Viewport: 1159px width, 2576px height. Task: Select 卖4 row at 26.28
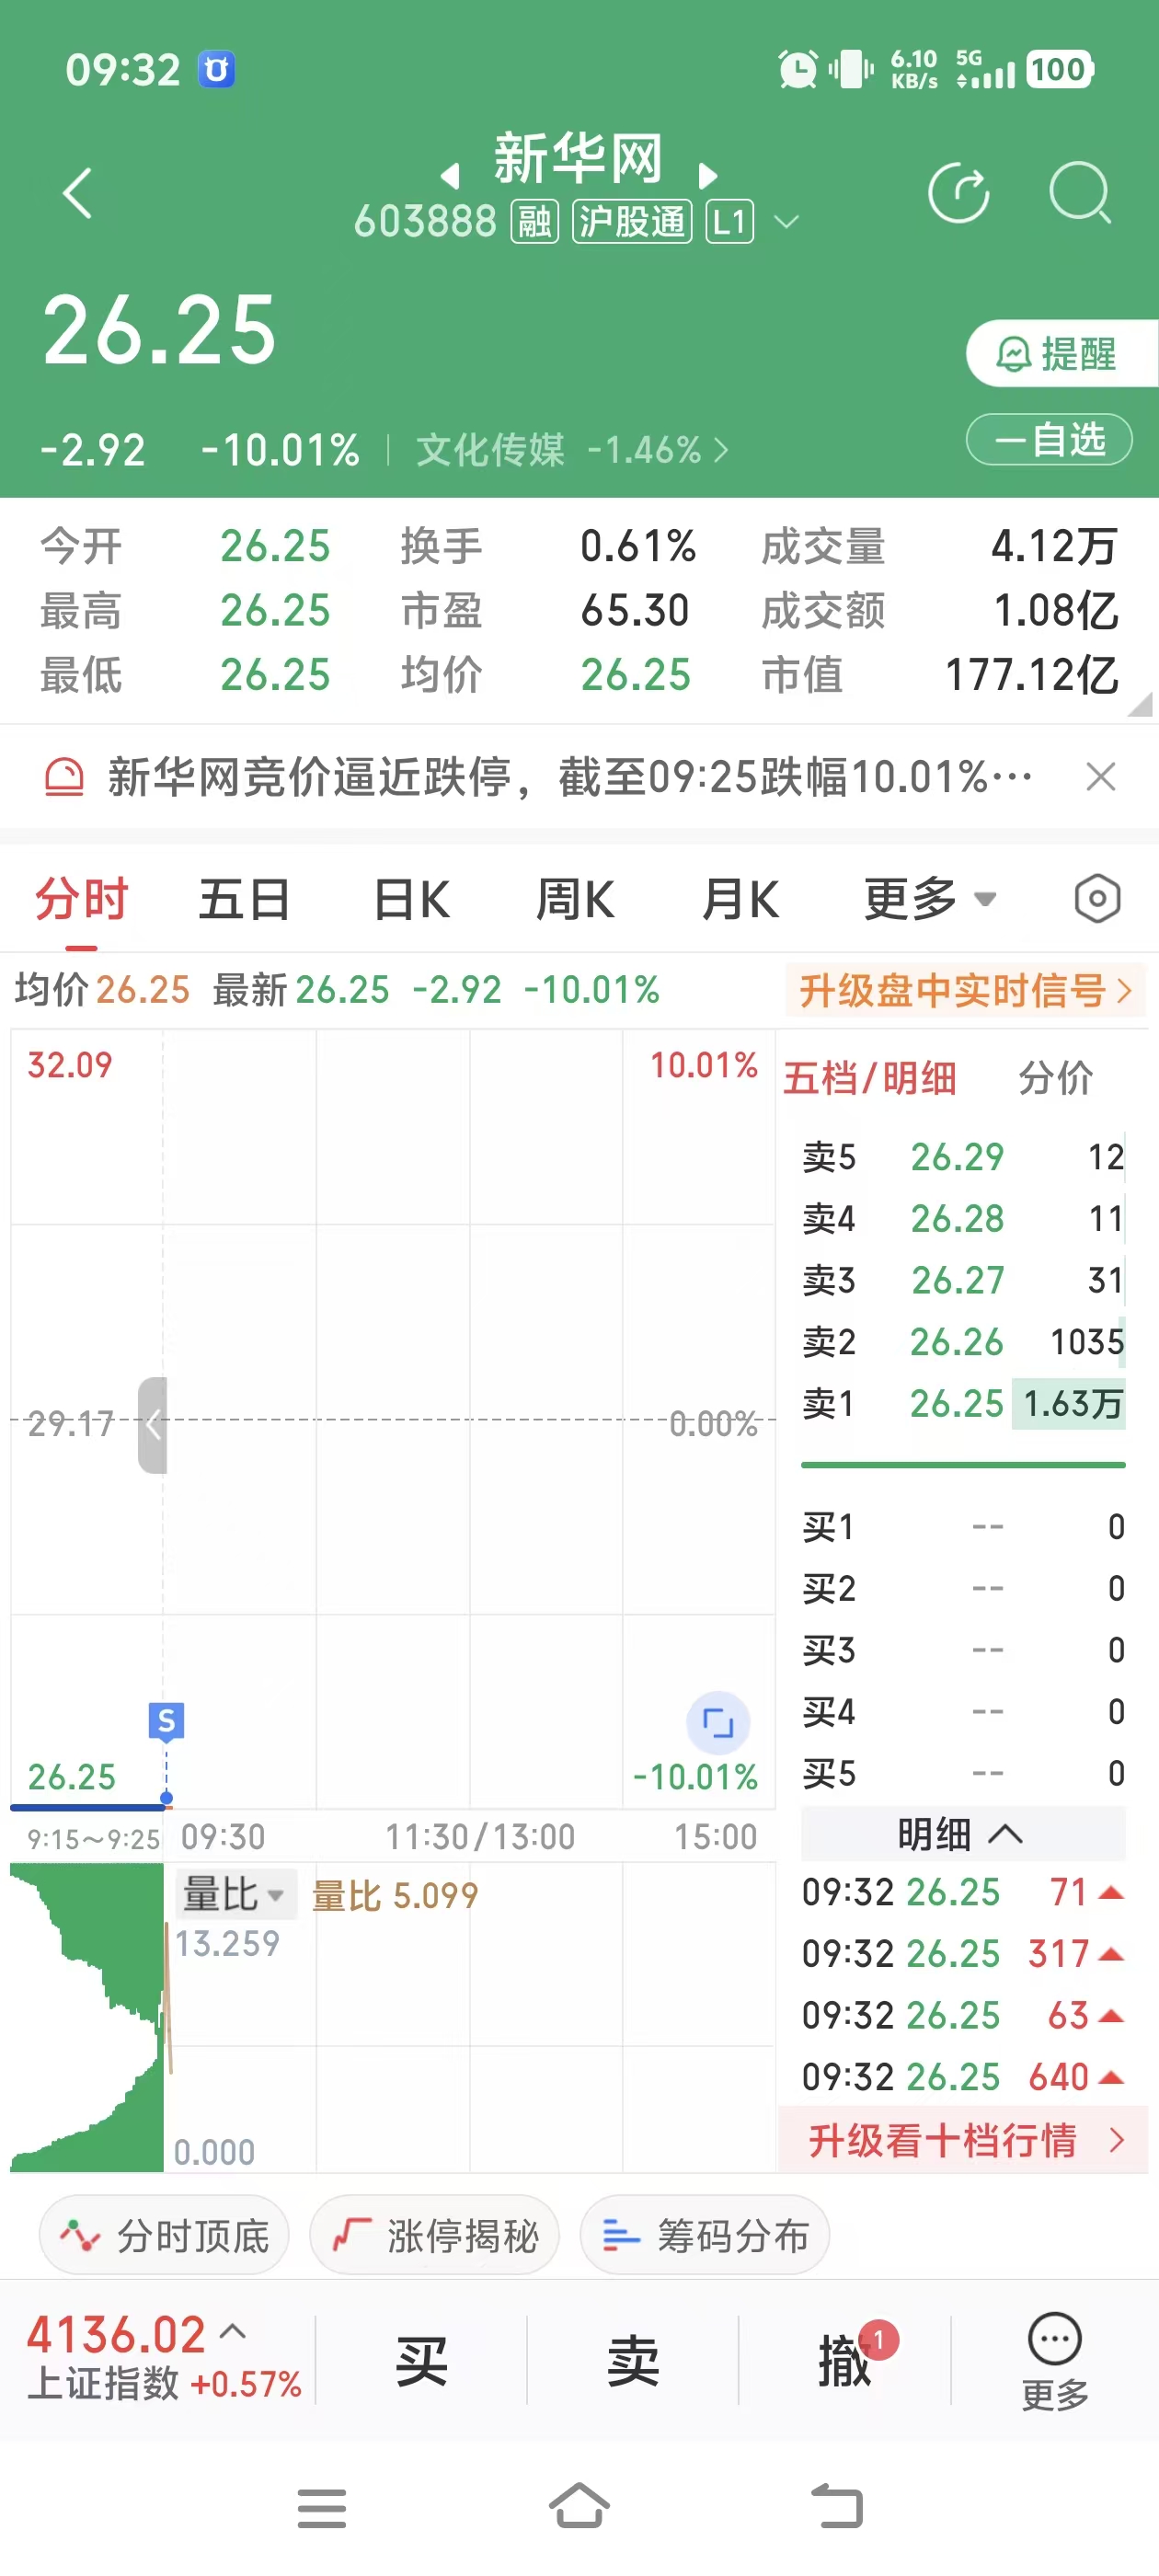[x=963, y=1218]
